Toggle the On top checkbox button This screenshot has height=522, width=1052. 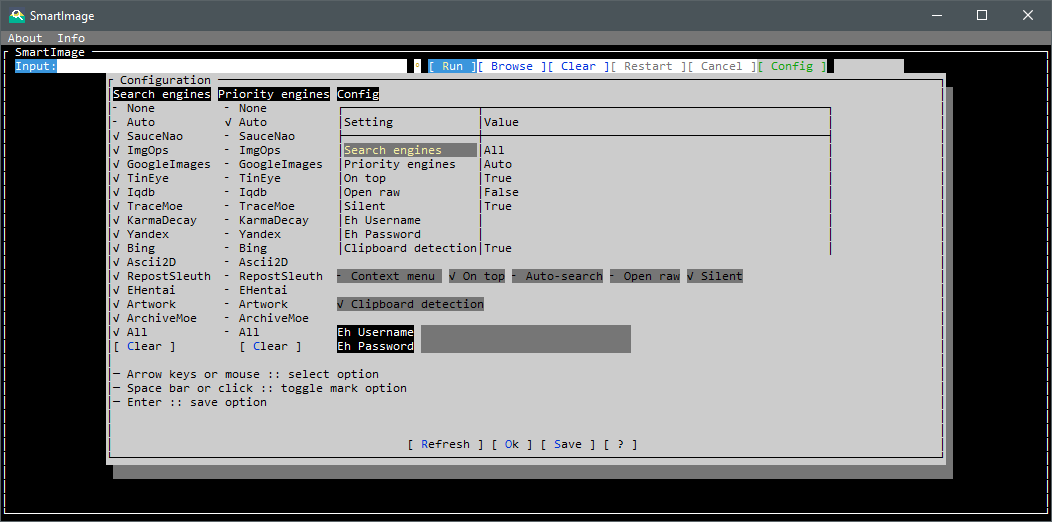[x=476, y=276]
